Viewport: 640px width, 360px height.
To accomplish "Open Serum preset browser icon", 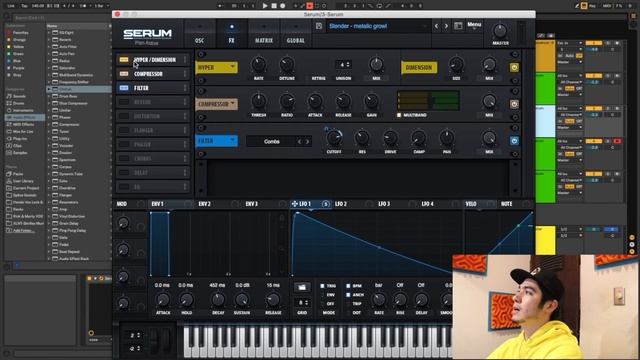I will [458, 26].
